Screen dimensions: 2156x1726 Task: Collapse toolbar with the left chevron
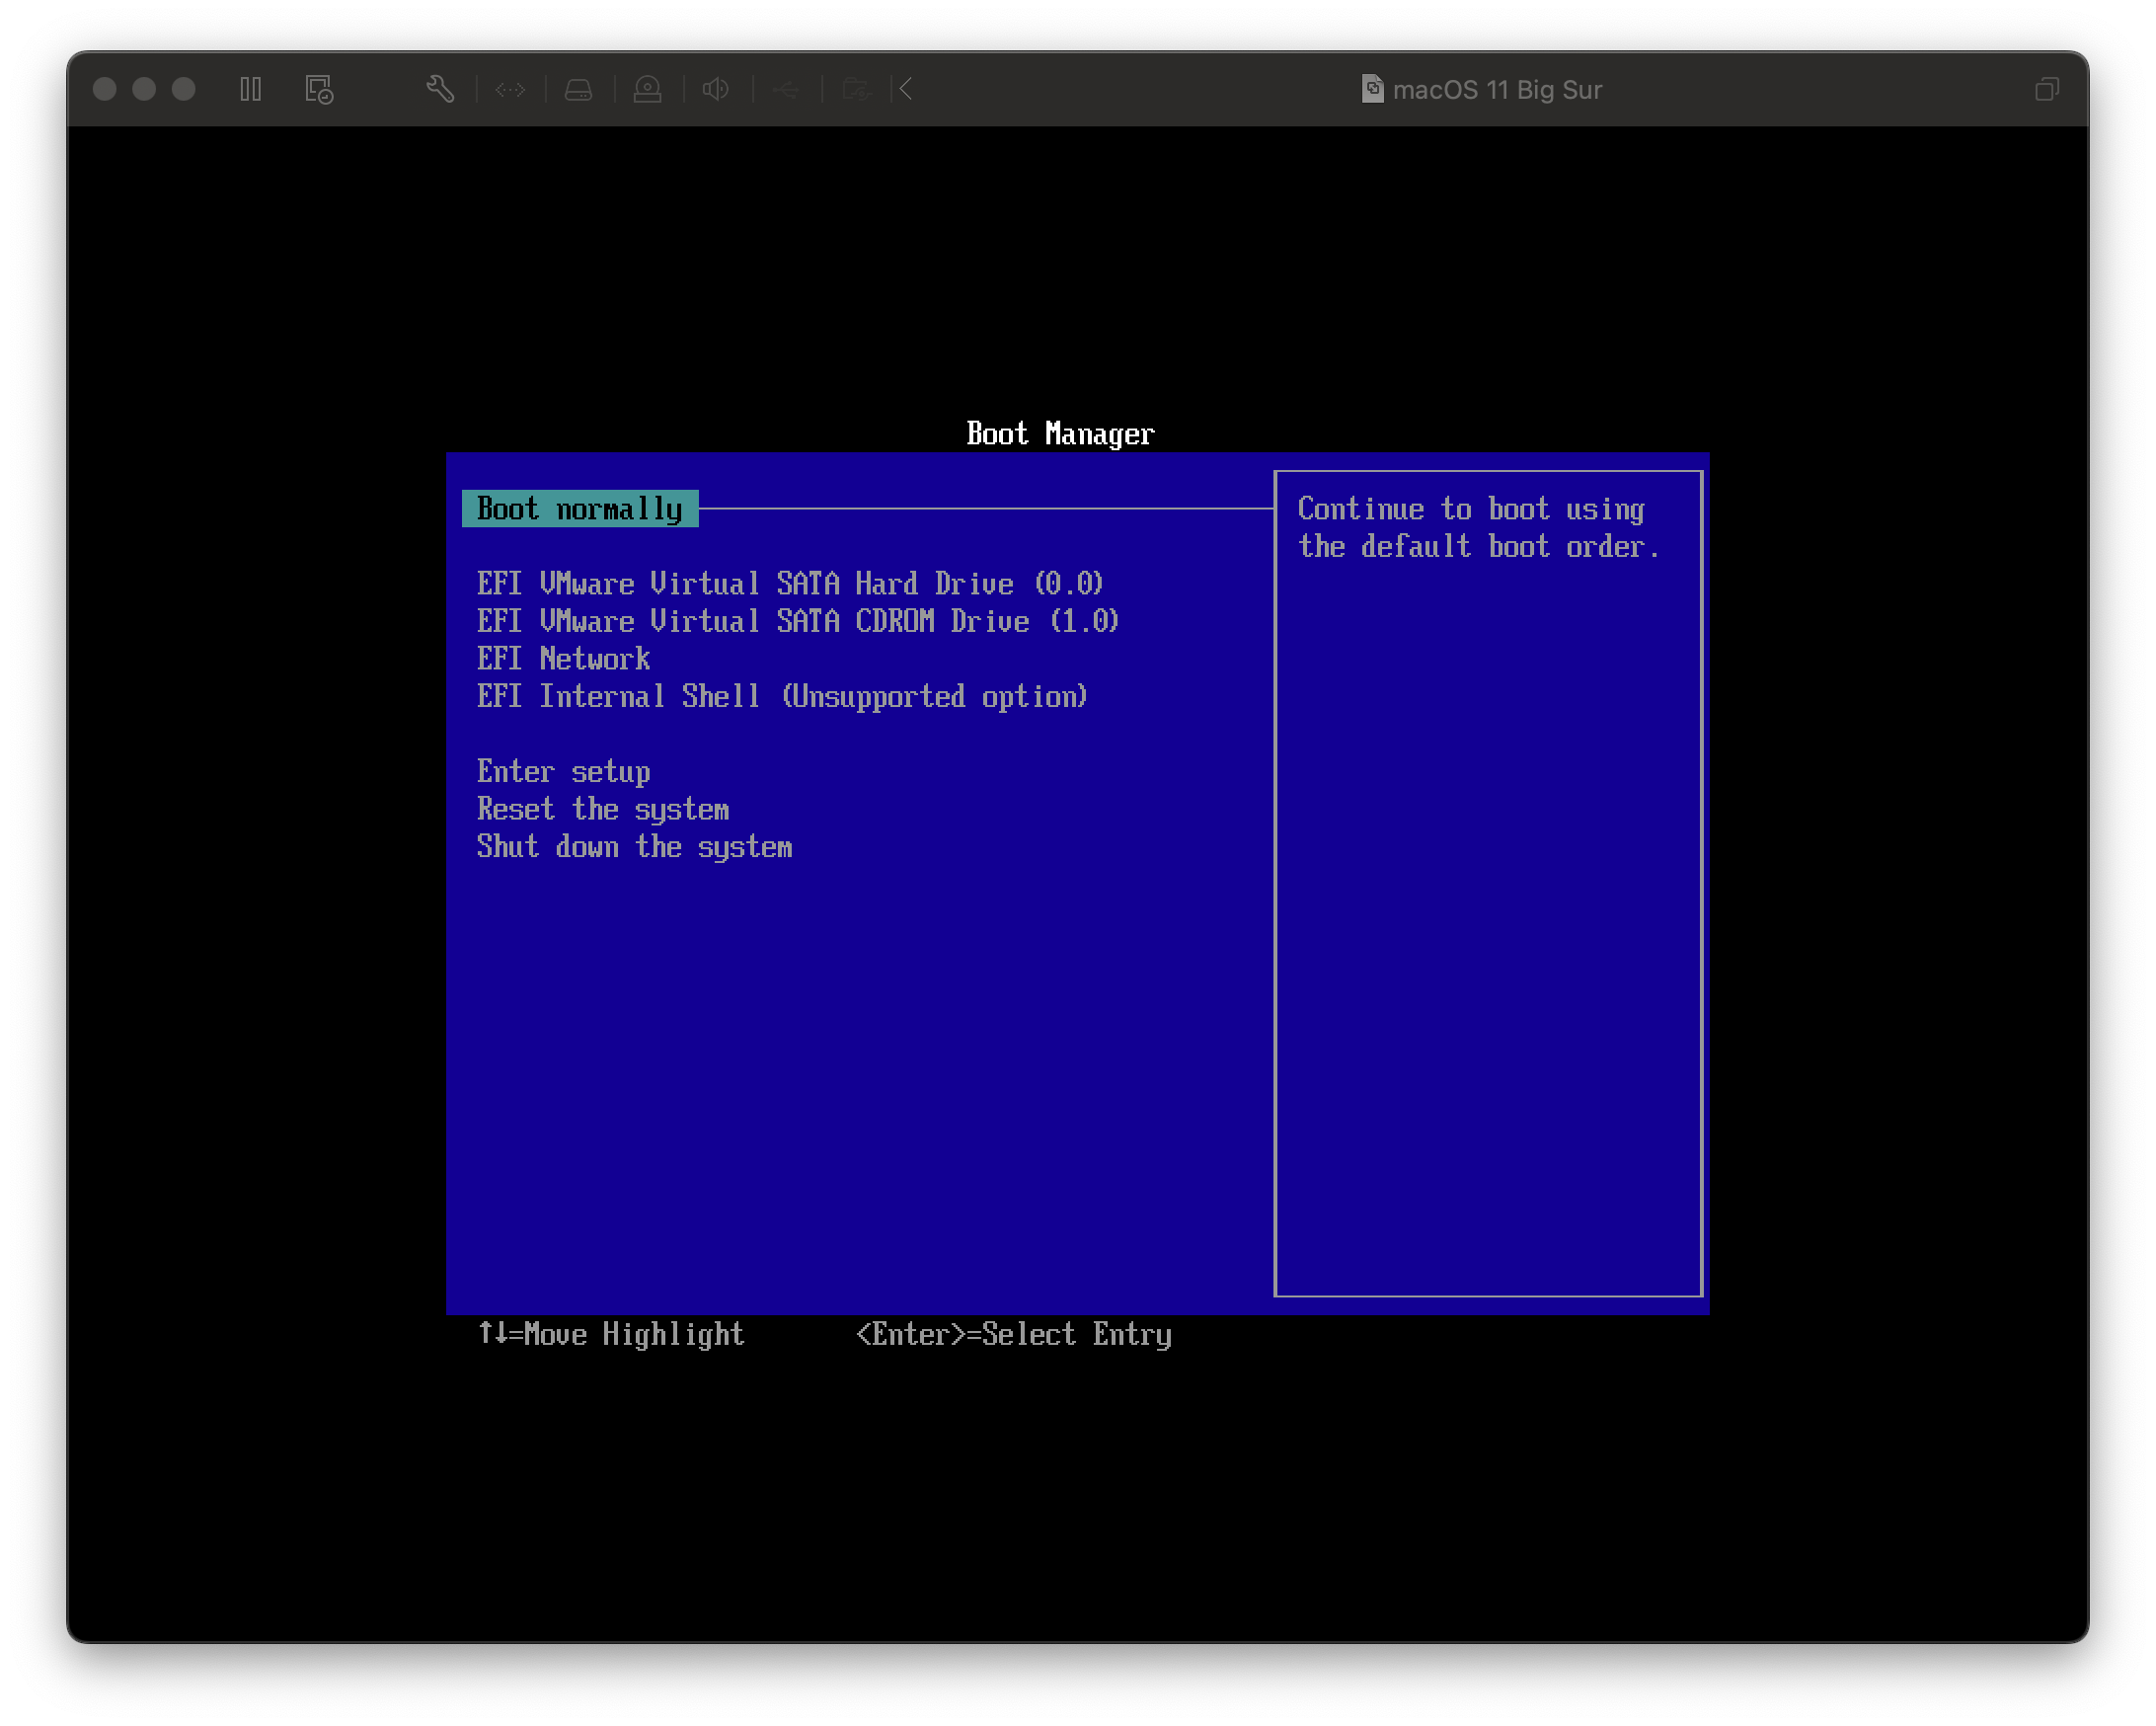[x=906, y=90]
